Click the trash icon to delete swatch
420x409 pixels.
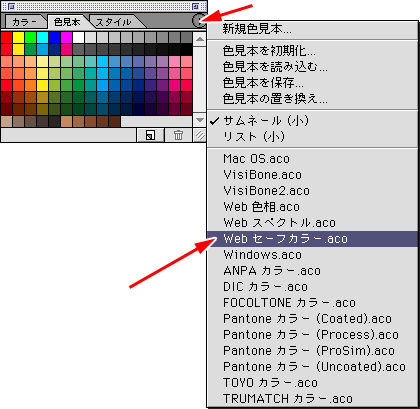point(178,135)
